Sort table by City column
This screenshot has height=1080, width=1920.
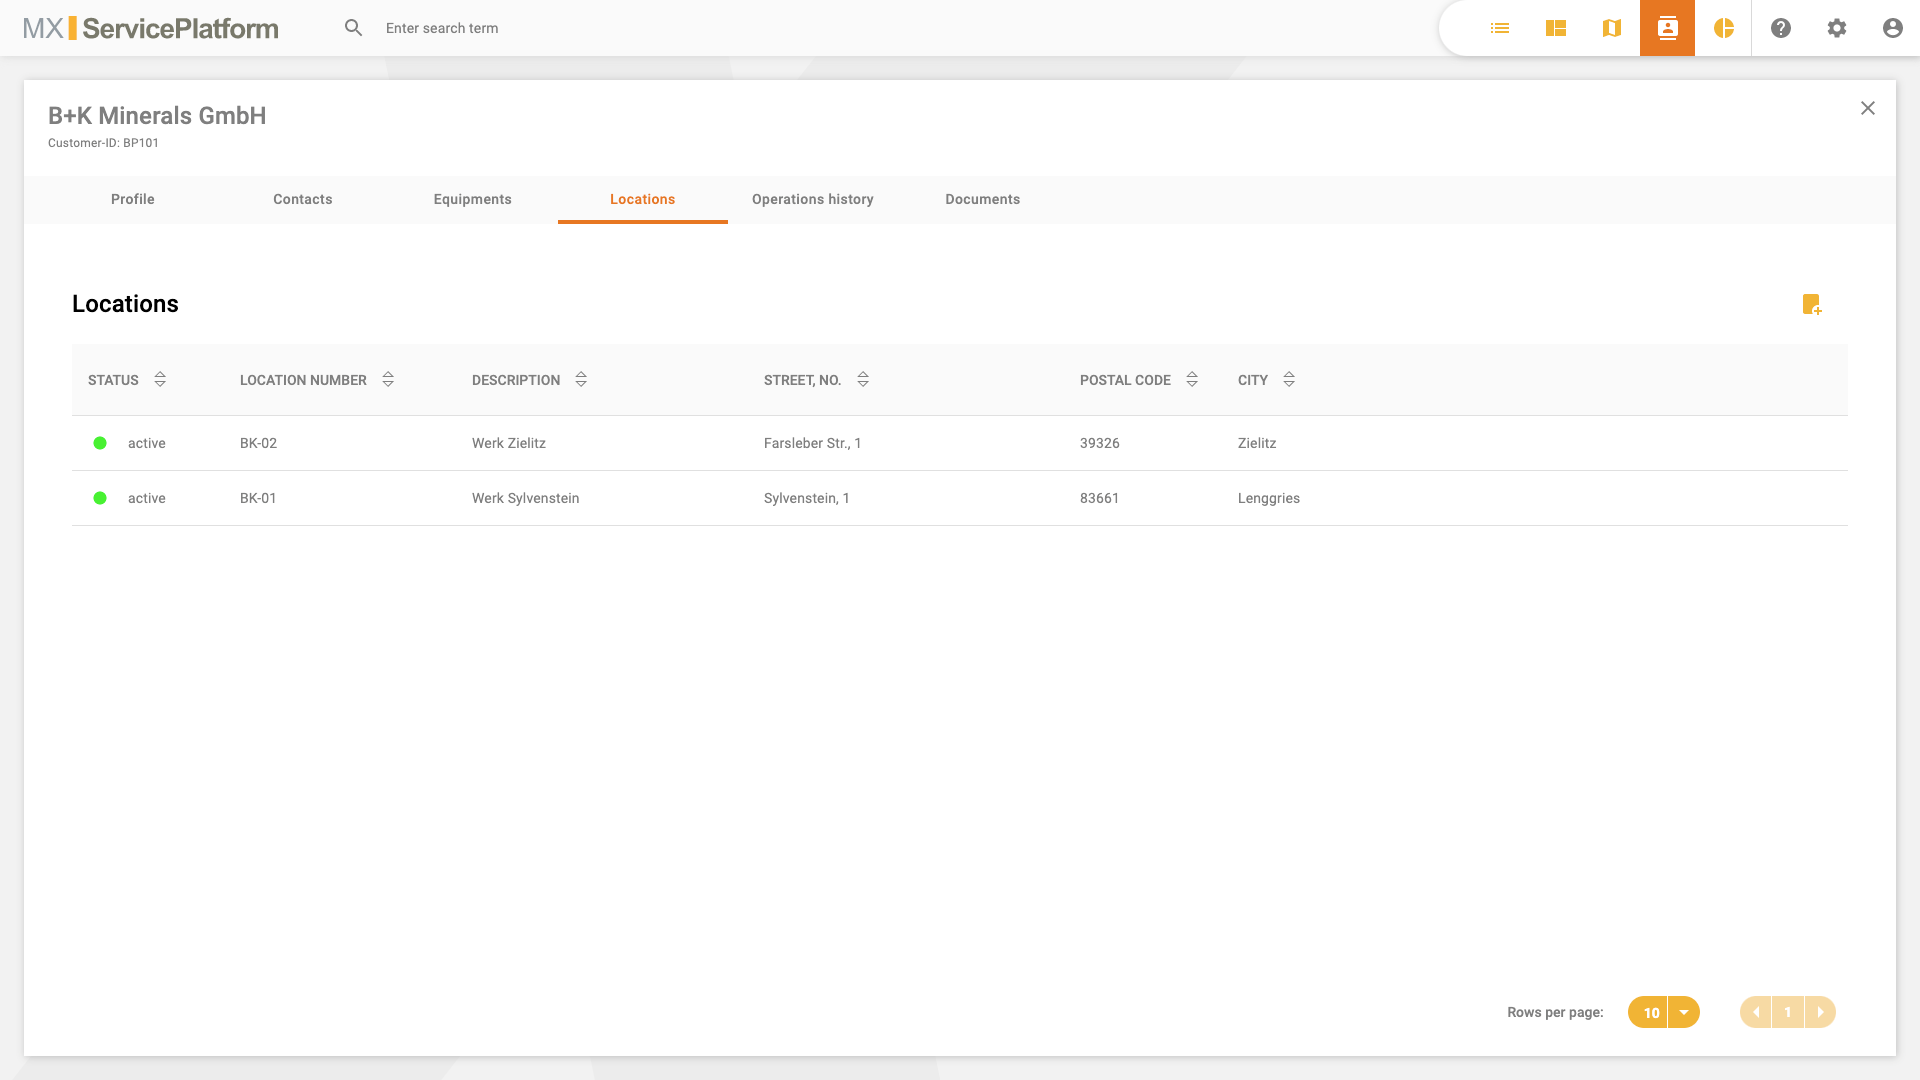pyautogui.click(x=1289, y=380)
